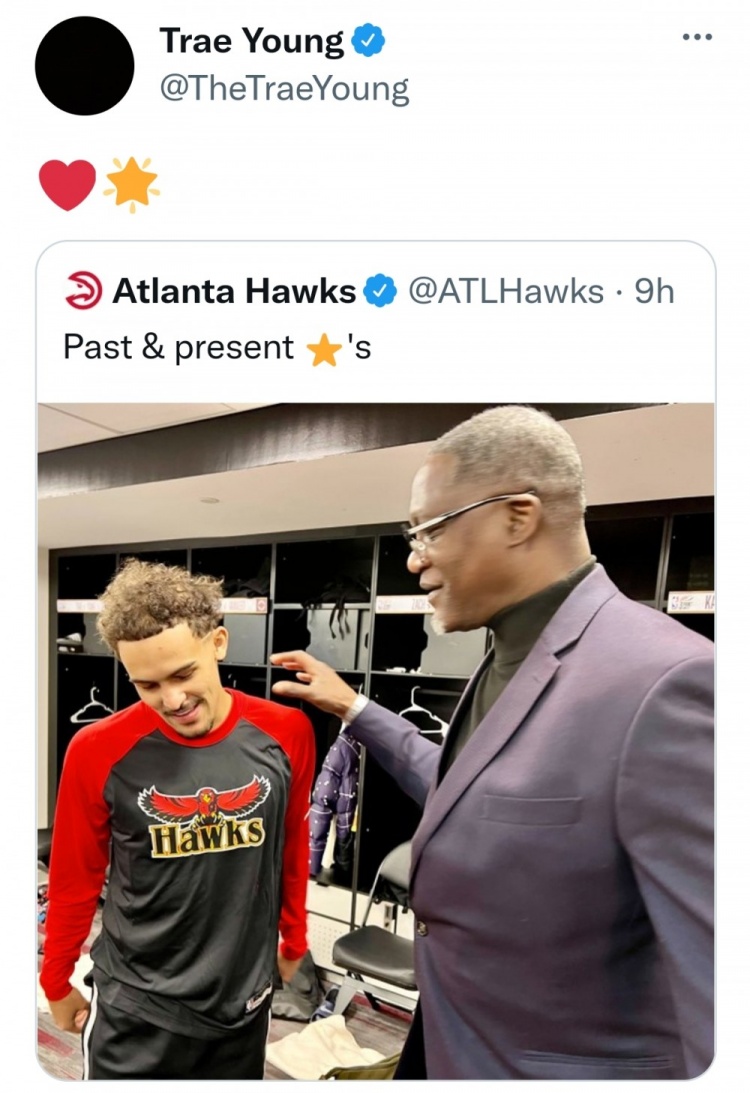
Task: Click the red heart emoji
Action: point(67,185)
